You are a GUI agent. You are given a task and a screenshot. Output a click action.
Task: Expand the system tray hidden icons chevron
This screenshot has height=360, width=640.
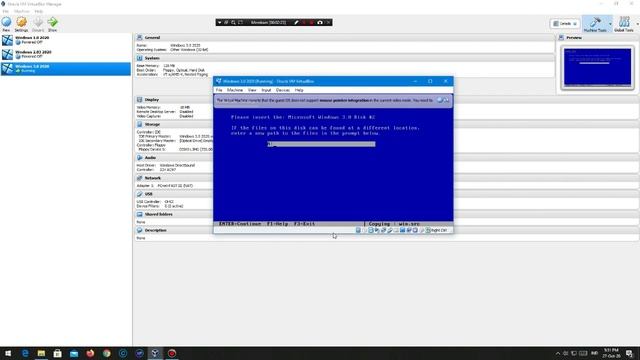coord(558,353)
